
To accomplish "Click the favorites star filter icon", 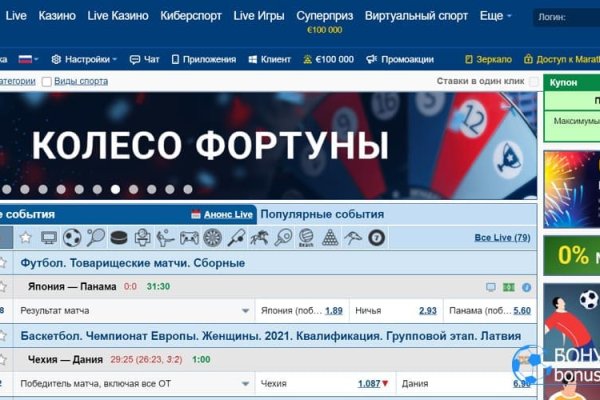I will pos(25,238).
